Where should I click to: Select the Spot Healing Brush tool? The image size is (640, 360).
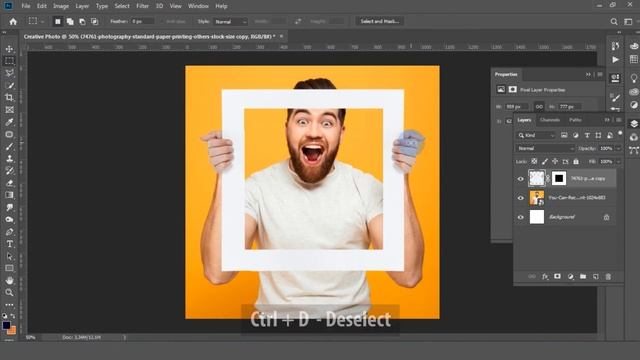(x=9, y=134)
